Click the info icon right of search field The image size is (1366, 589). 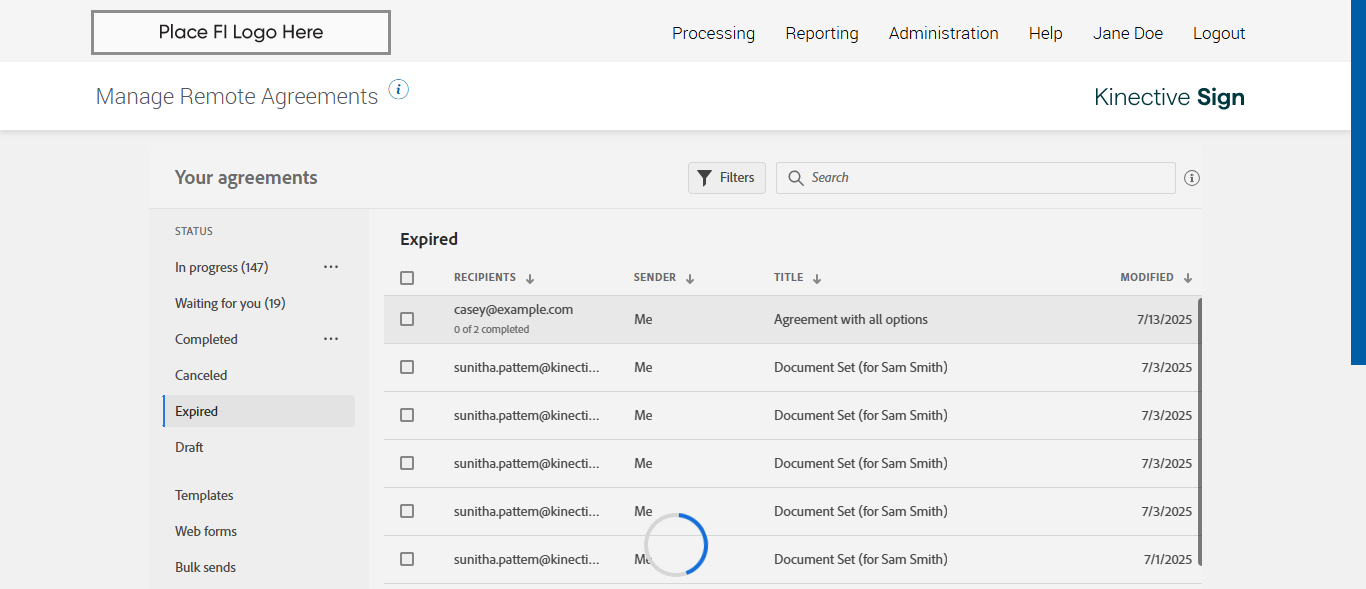tap(1191, 178)
